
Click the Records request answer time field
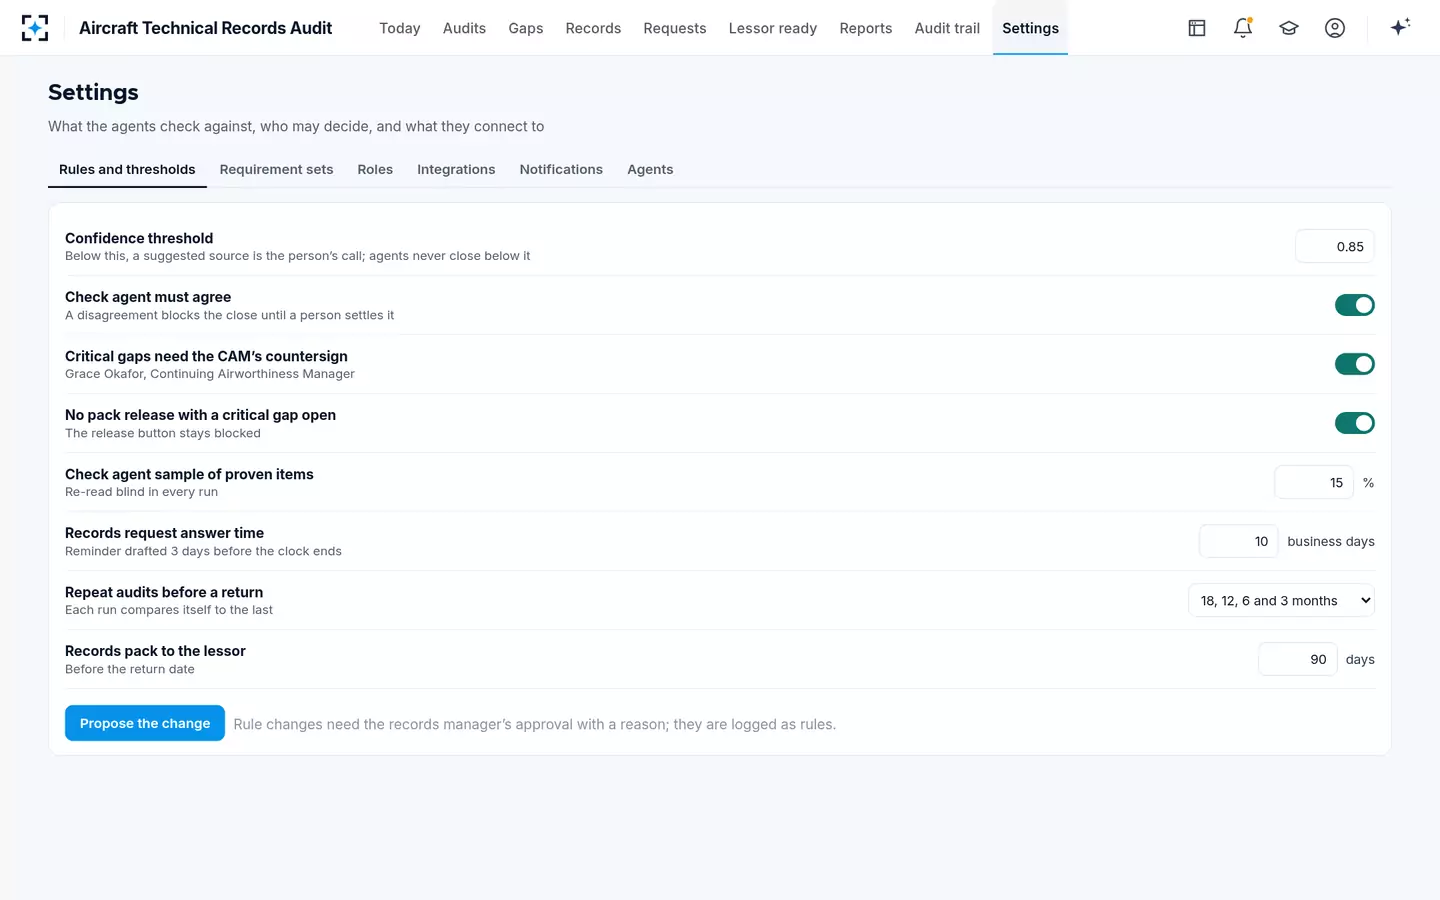(x=1238, y=541)
